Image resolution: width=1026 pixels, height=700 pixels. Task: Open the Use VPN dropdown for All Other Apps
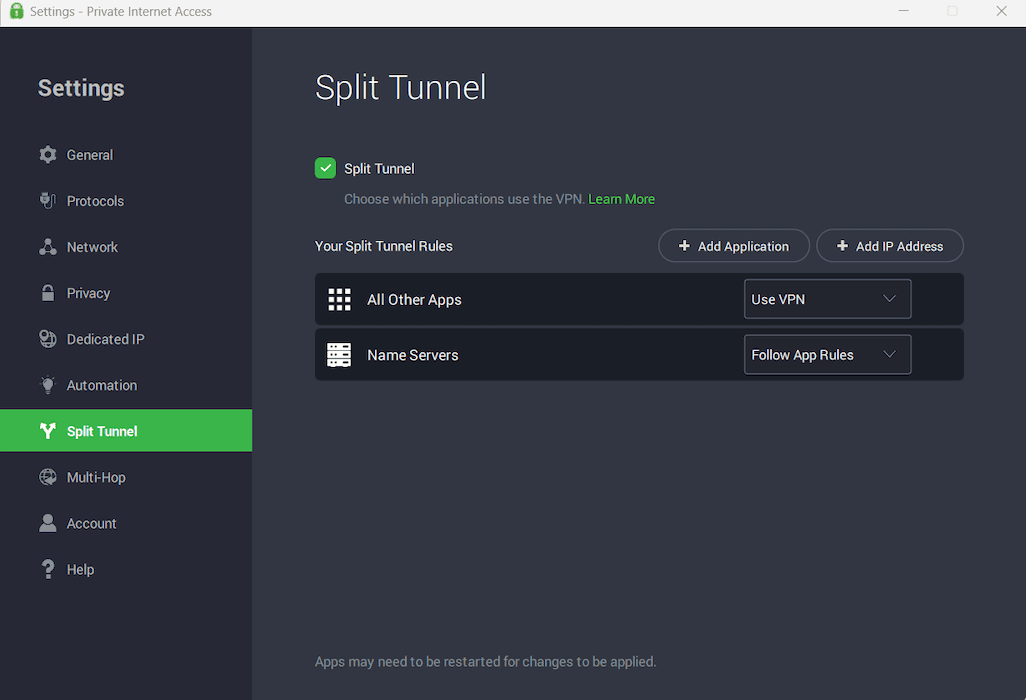pos(827,298)
